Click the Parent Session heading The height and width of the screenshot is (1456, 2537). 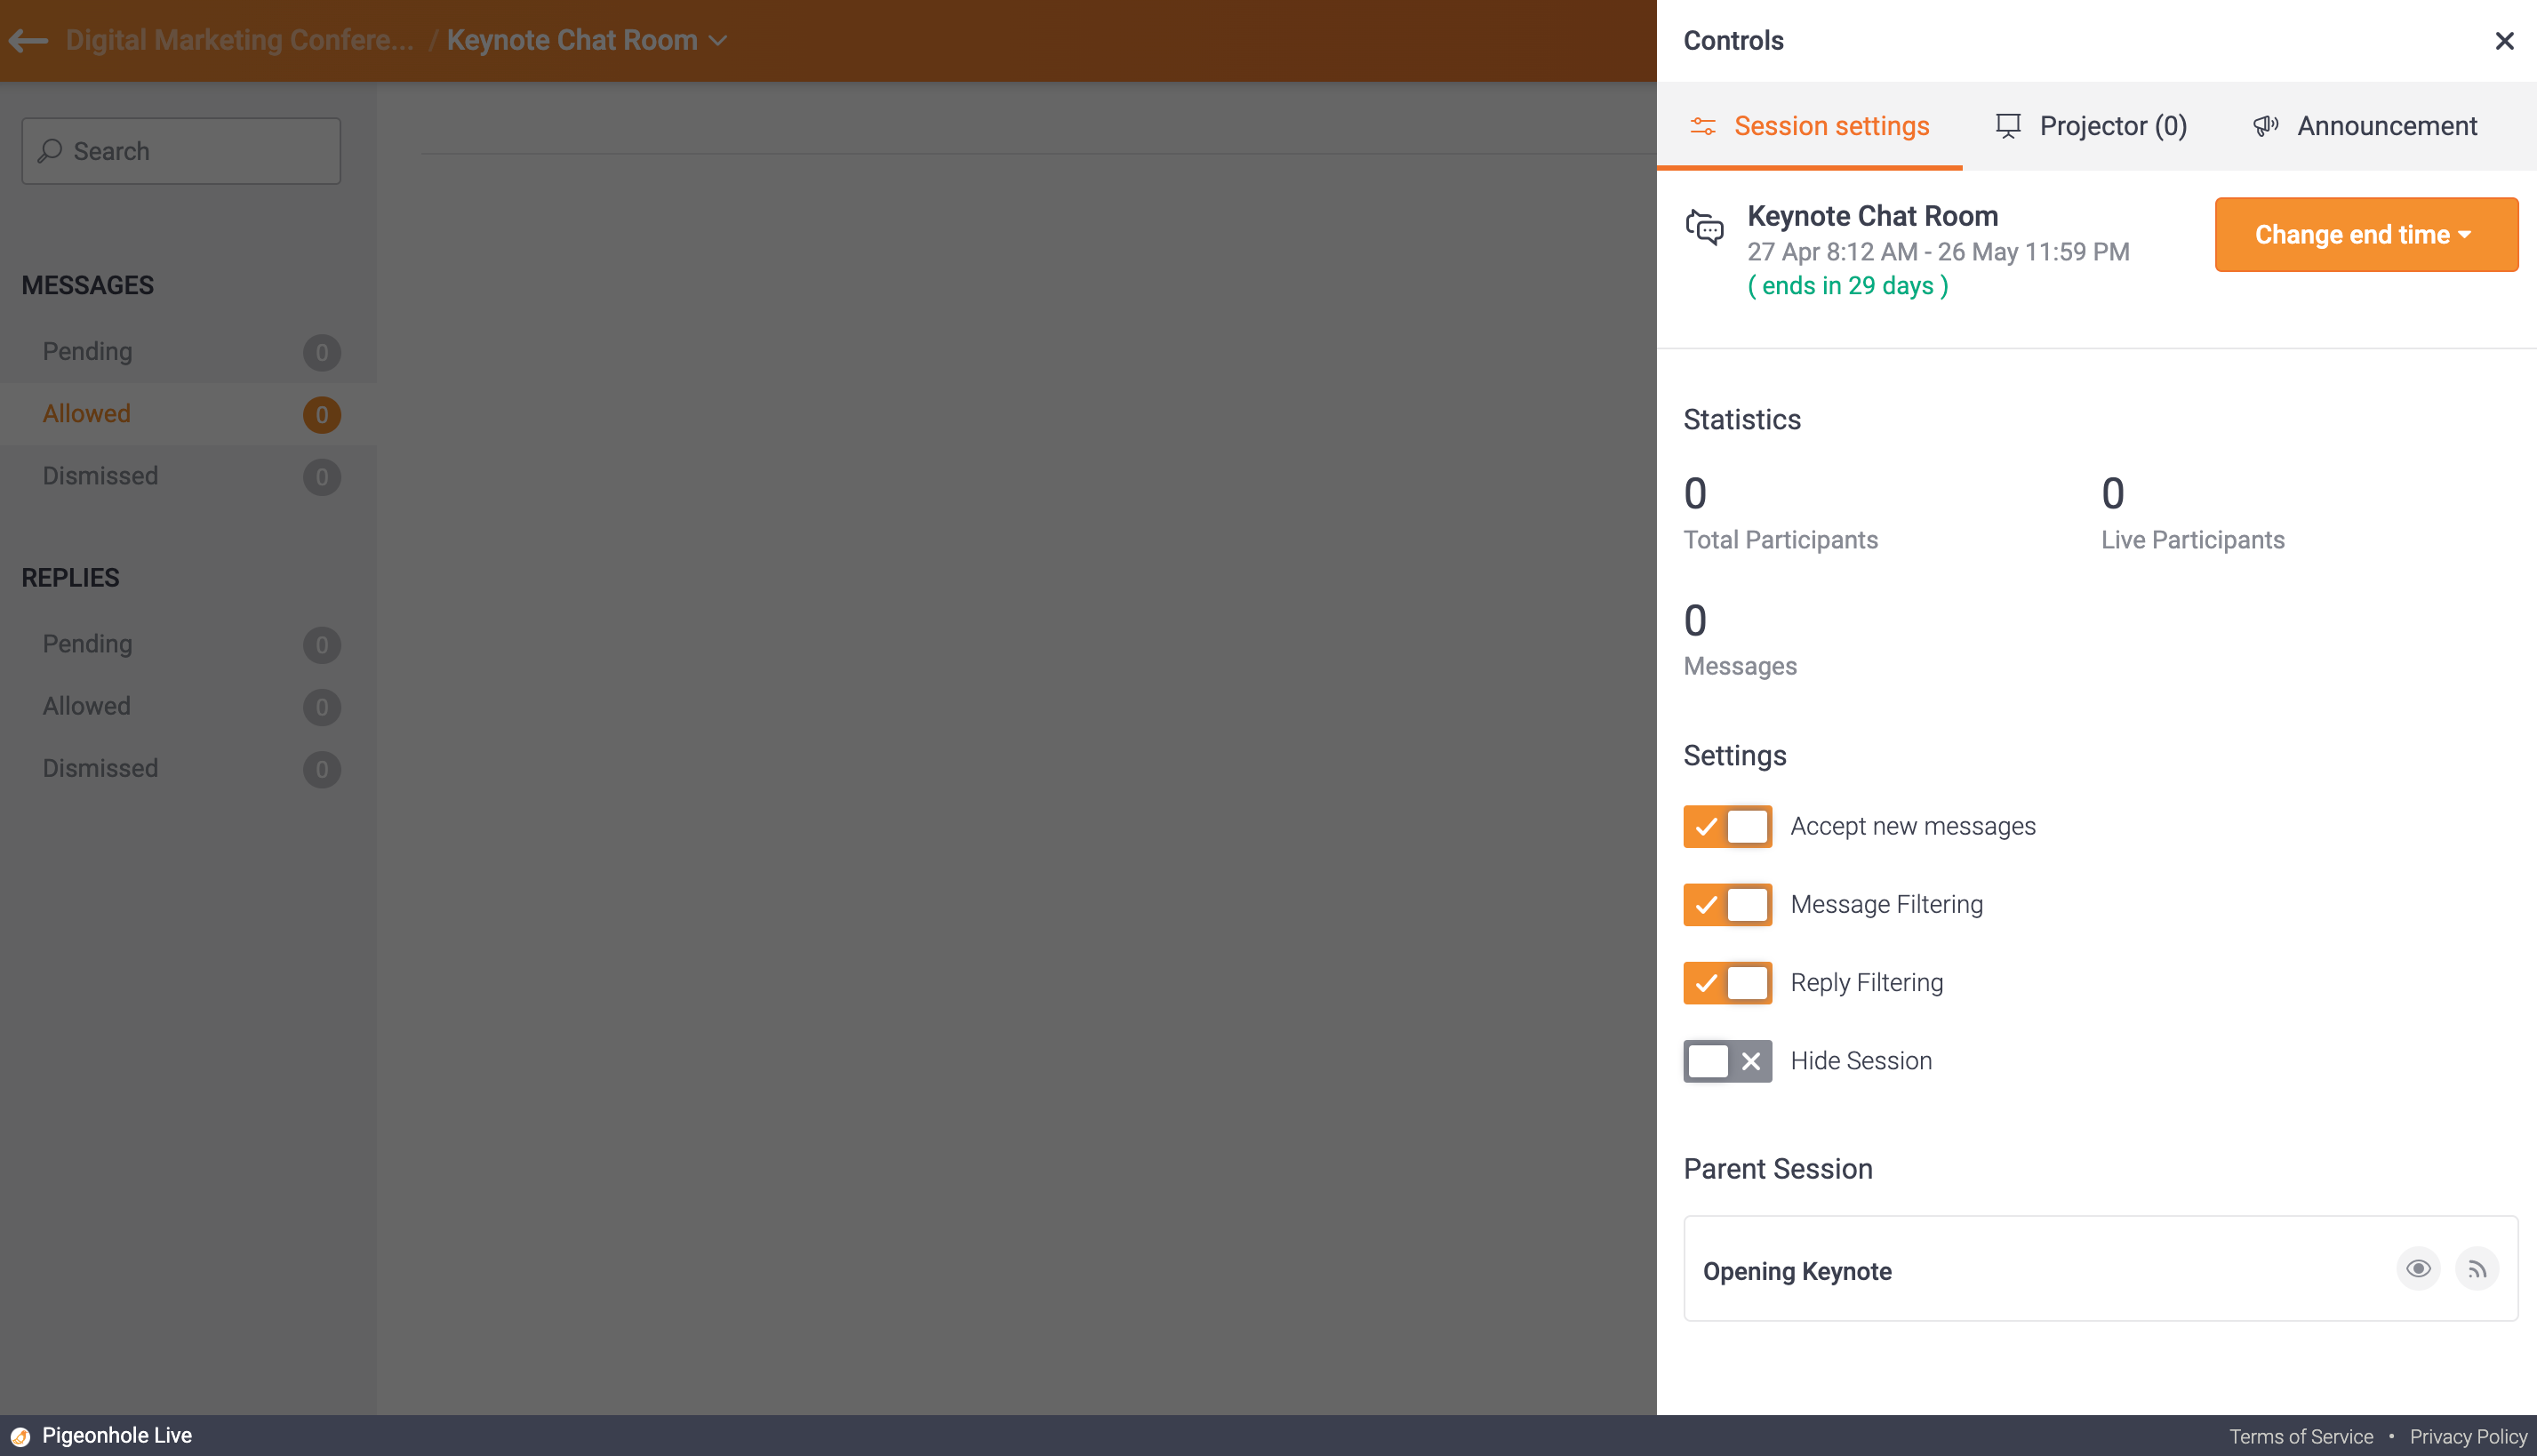point(1778,1169)
